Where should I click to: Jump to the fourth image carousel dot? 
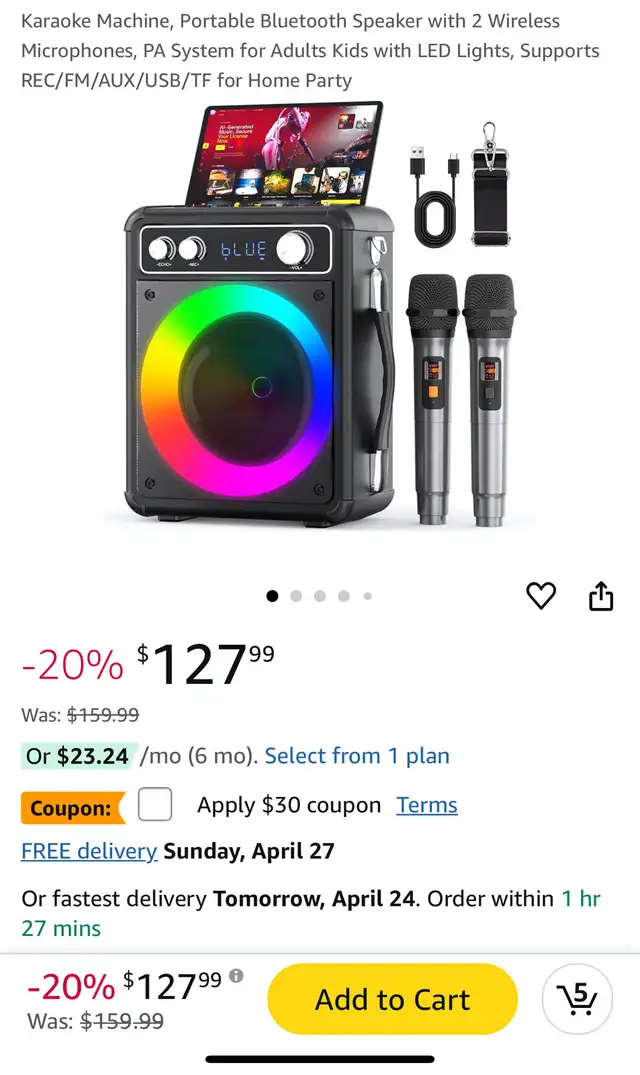coord(344,596)
